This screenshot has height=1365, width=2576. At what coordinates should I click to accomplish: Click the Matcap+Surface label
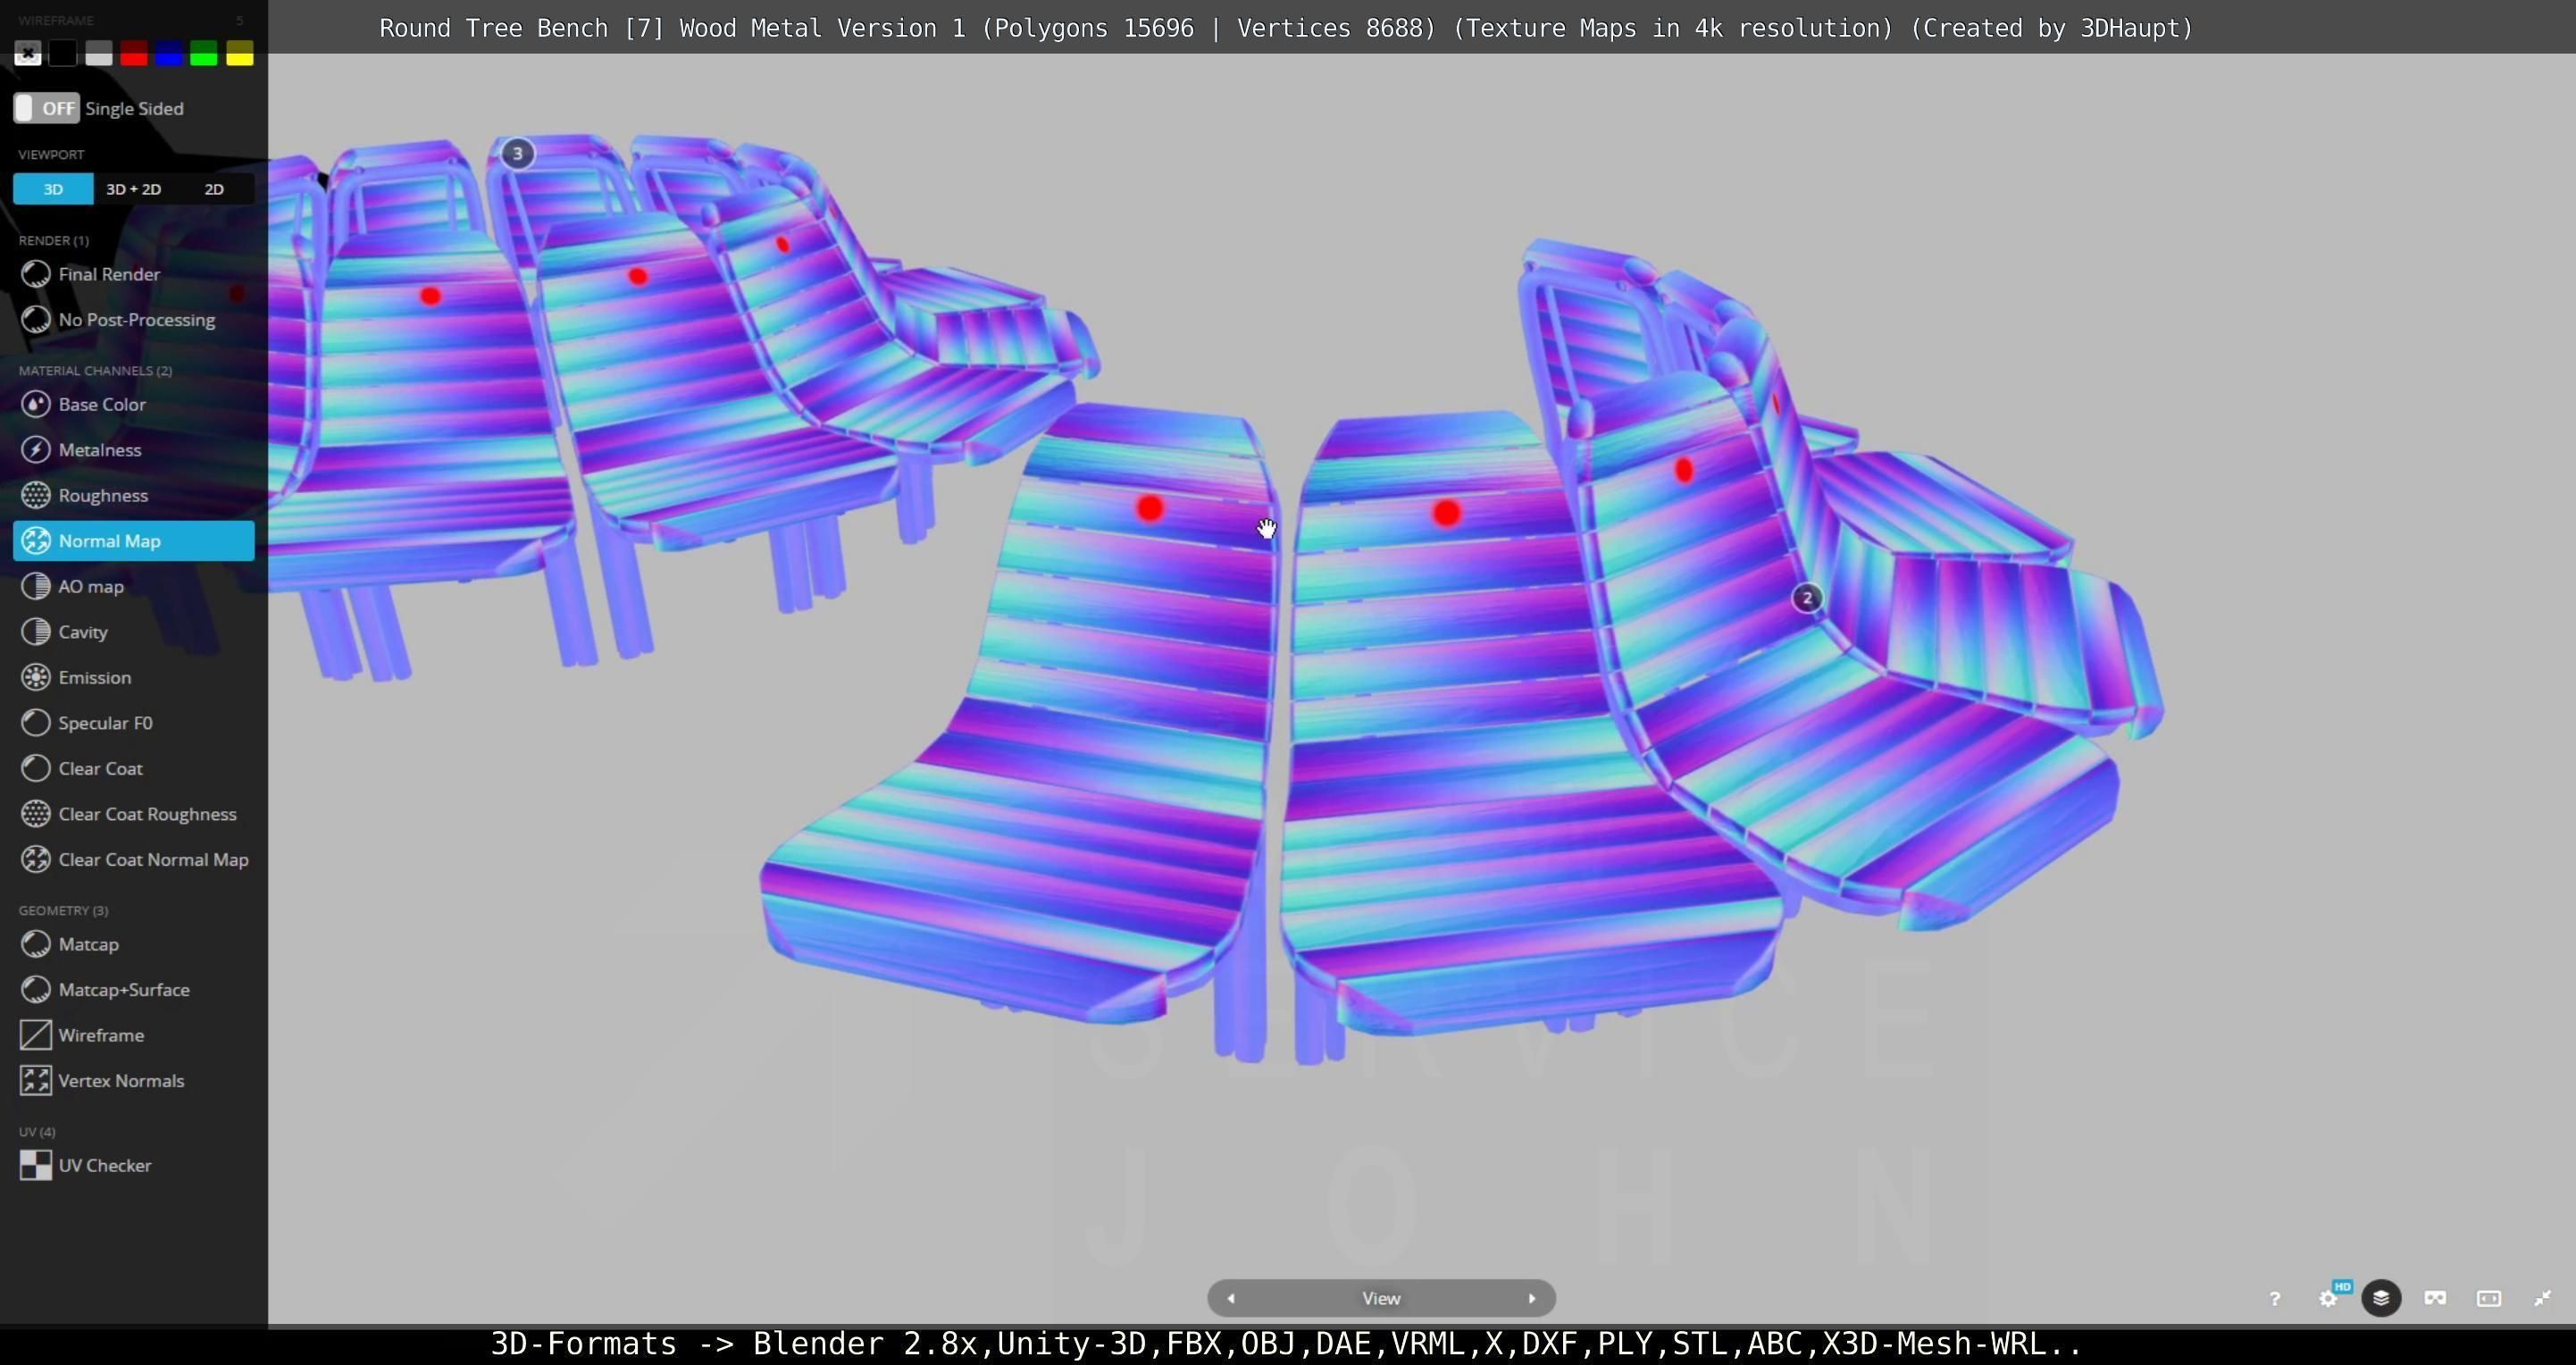[x=124, y=989]
